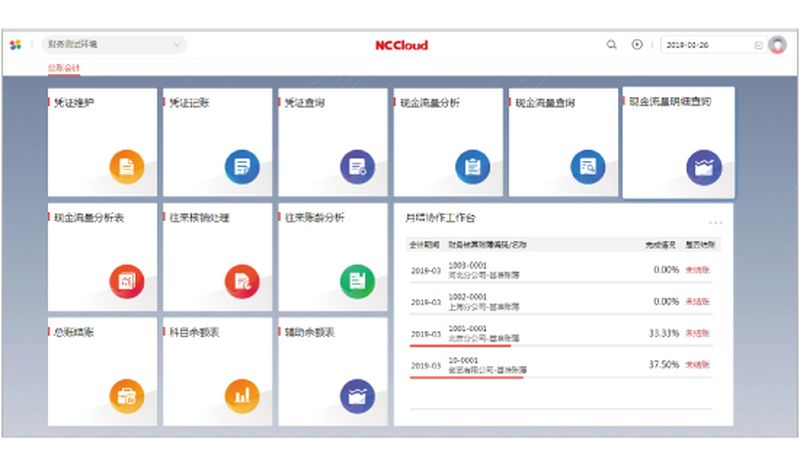800x465 pixels.
Task: Click the 现金流量查询 search-document icon
Action: click(x=587, y=166)
